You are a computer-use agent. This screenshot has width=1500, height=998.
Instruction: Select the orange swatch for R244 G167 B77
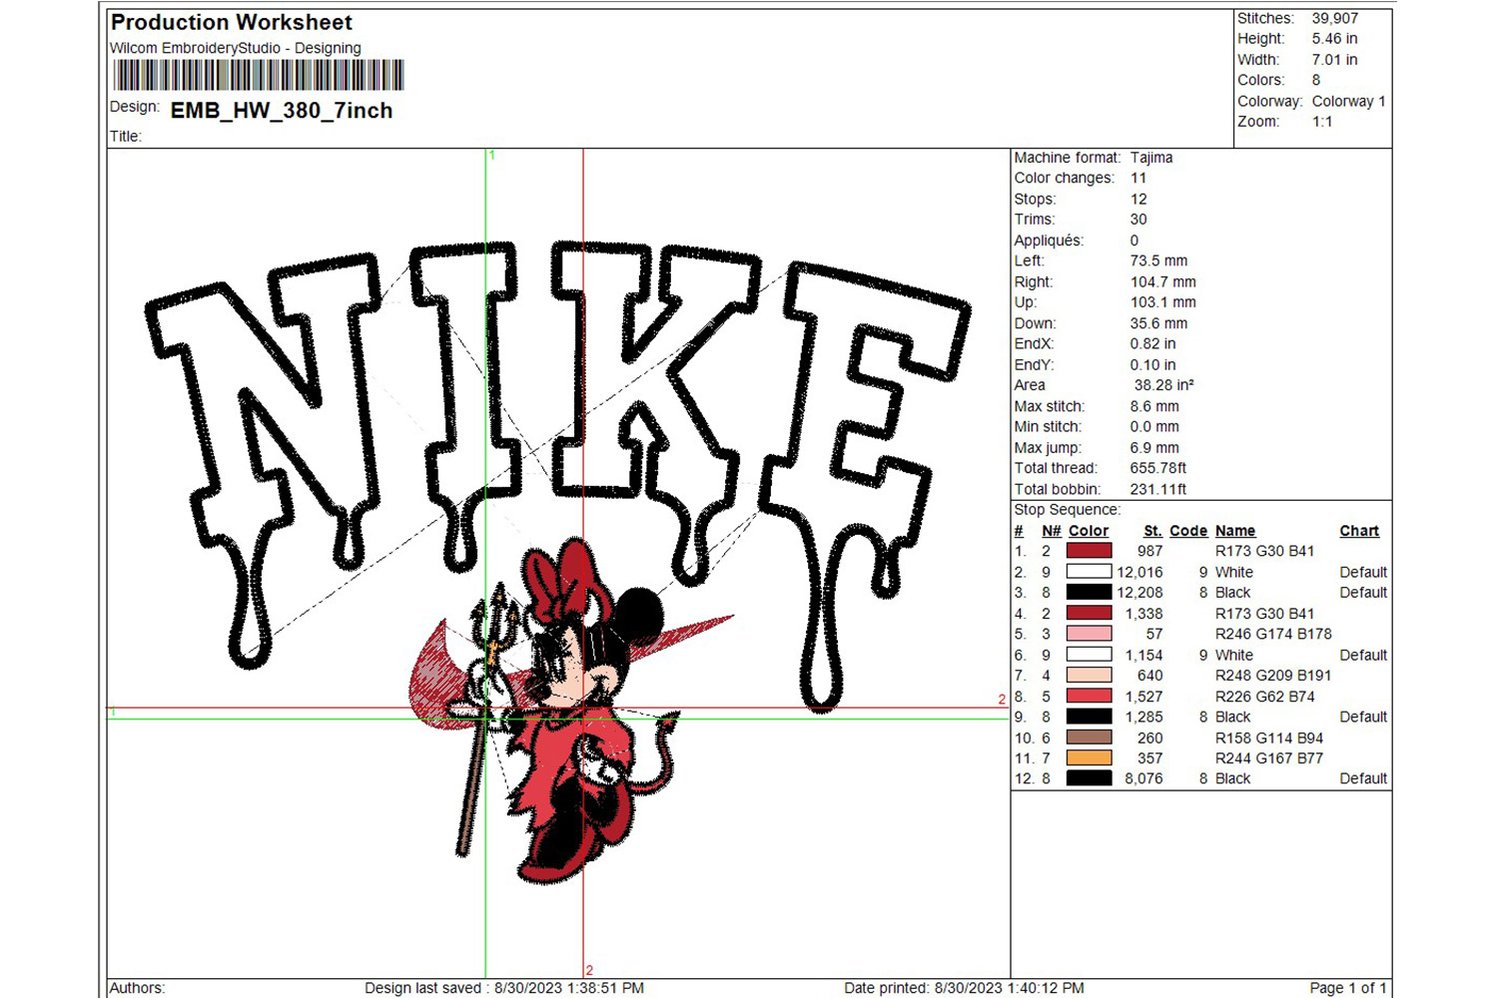[1089, 758]
